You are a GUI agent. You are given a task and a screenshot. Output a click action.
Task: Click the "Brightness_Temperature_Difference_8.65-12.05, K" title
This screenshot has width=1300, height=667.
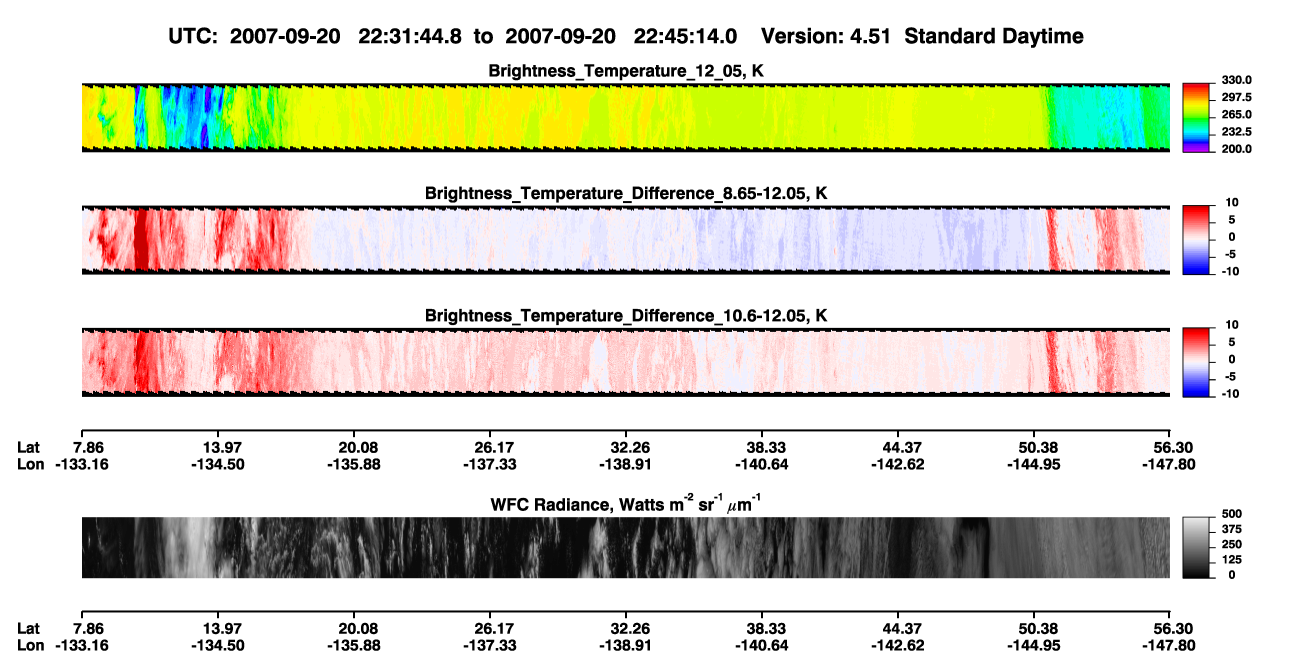626,192
